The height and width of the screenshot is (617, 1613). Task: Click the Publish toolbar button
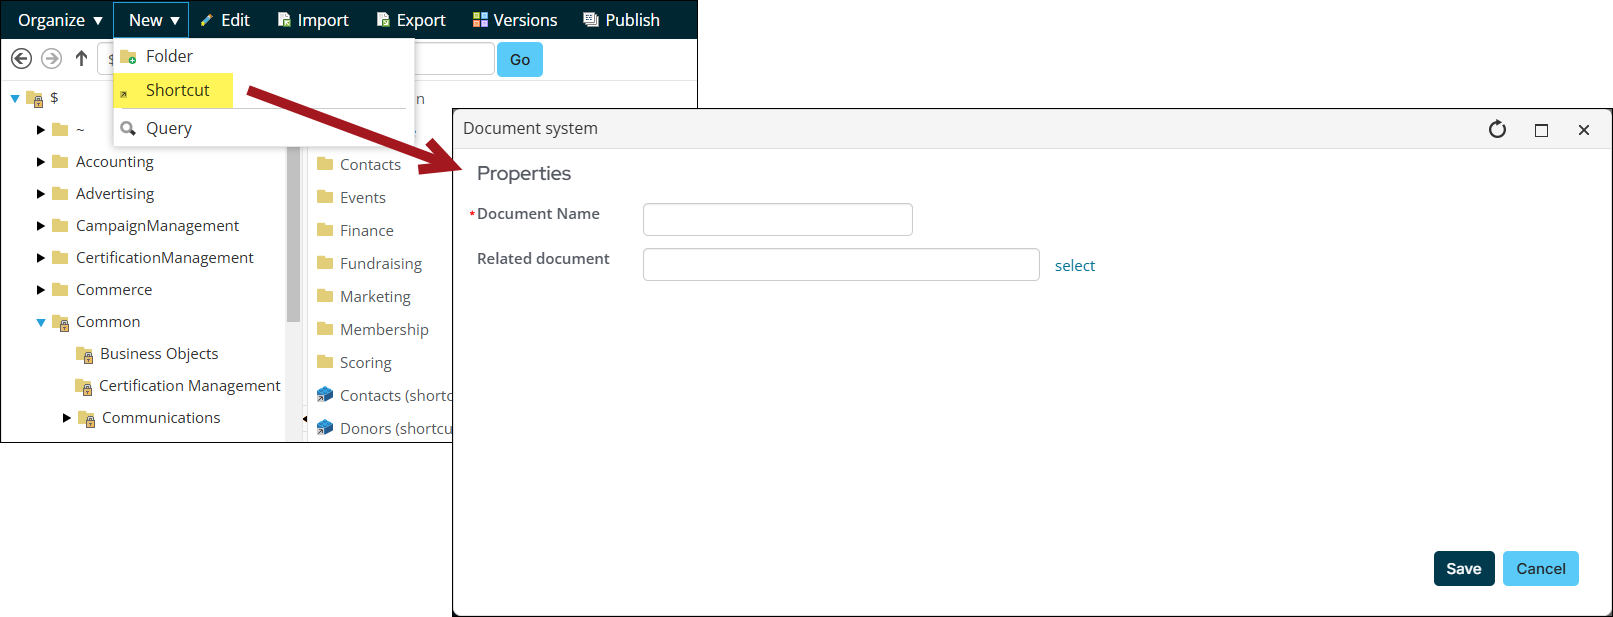(621, 20)
